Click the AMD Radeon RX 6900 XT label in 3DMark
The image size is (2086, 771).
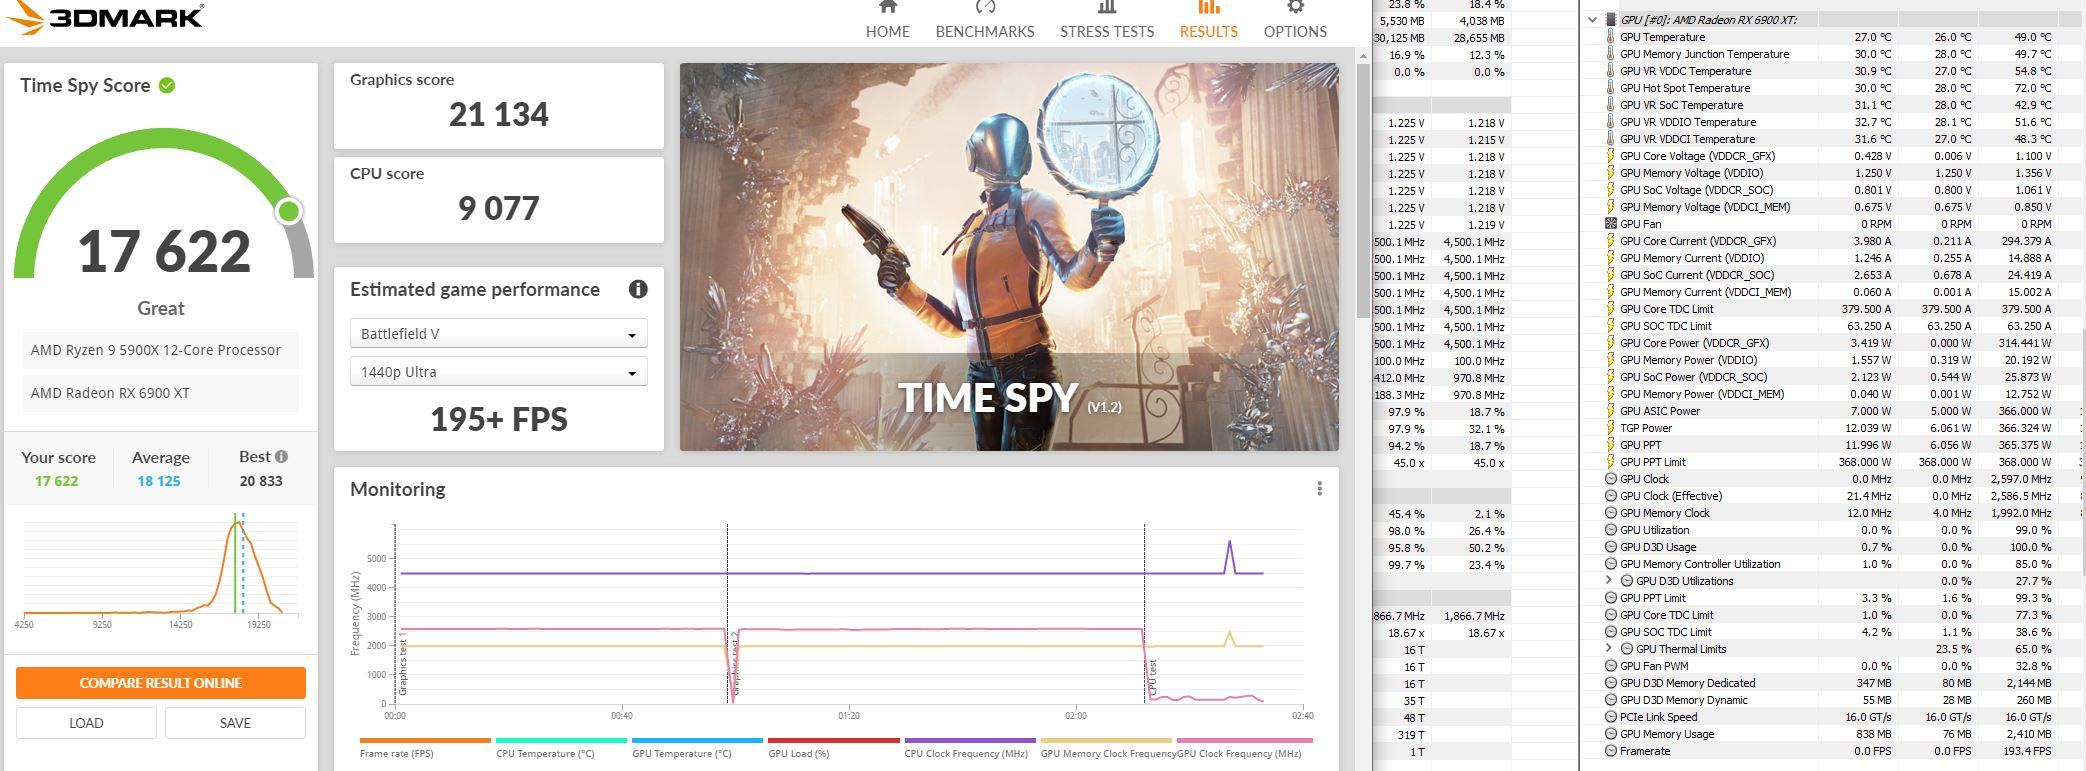[x=160, y=393]
